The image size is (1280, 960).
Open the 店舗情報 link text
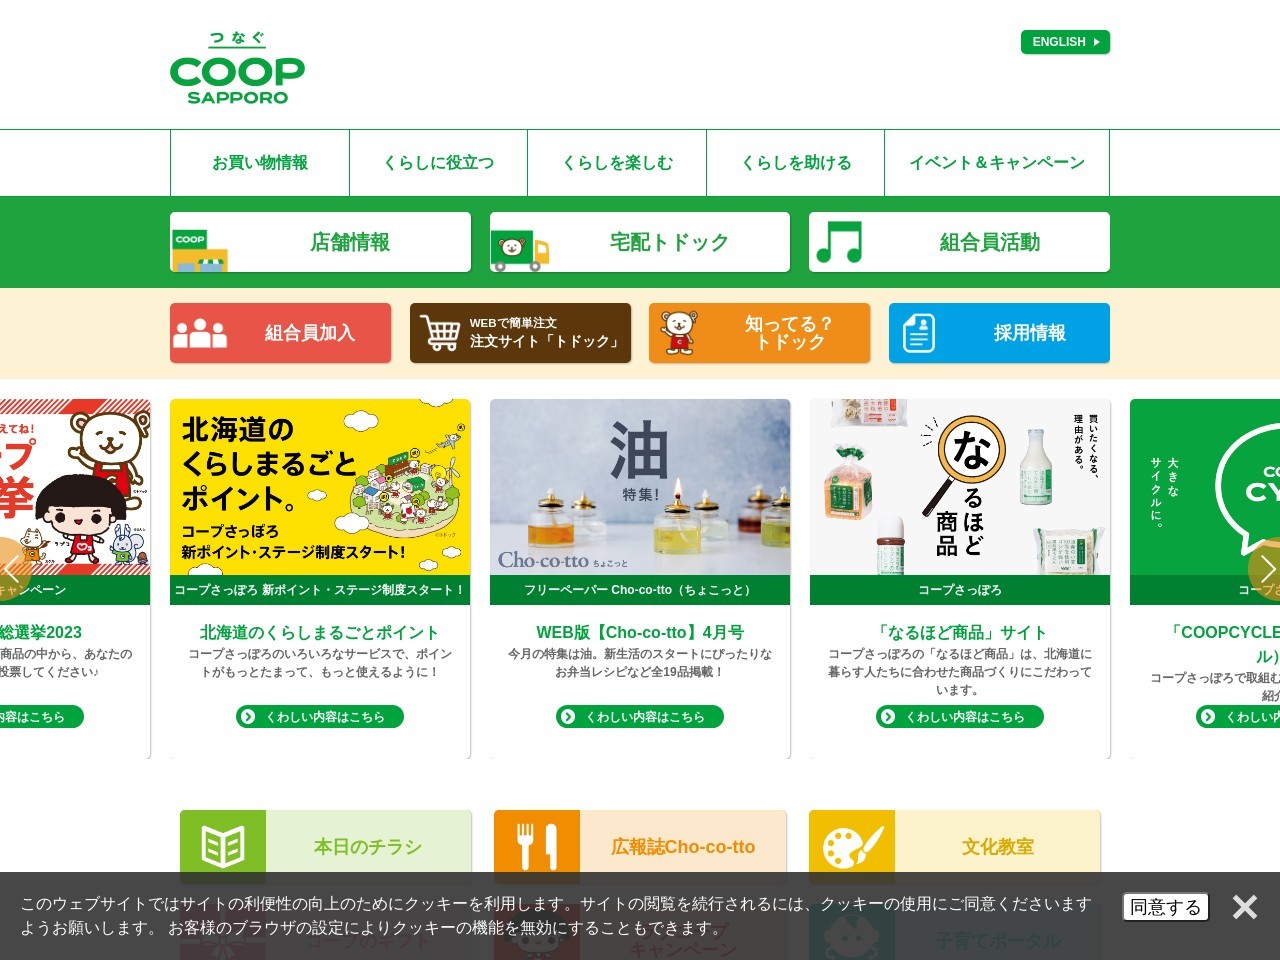(x=350, y=242)
